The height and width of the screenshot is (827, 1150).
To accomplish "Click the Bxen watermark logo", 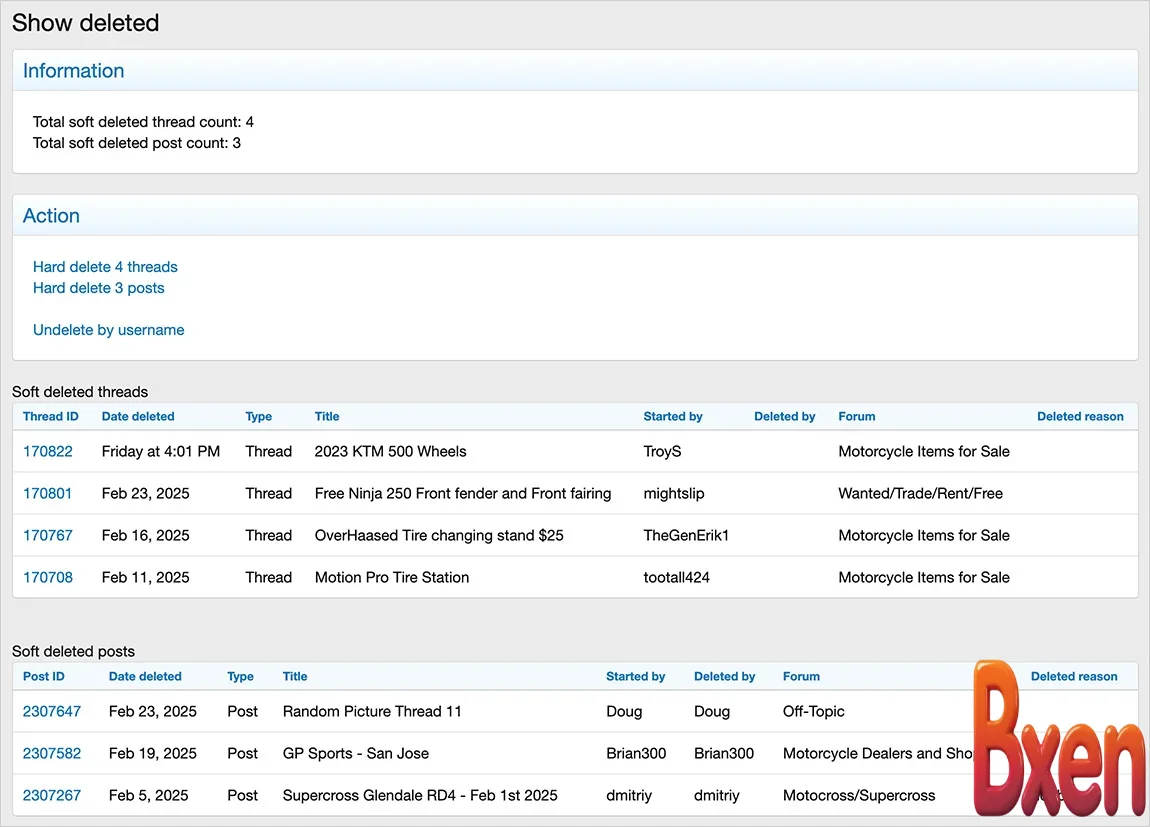I will [1058, 740].
